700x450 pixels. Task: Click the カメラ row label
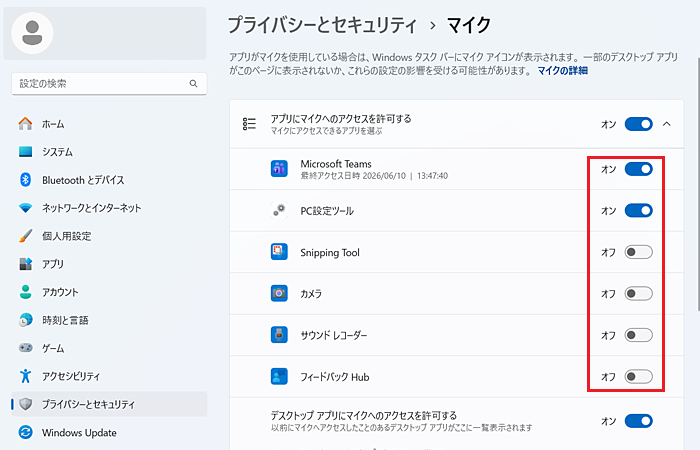[x=311, y=294]
